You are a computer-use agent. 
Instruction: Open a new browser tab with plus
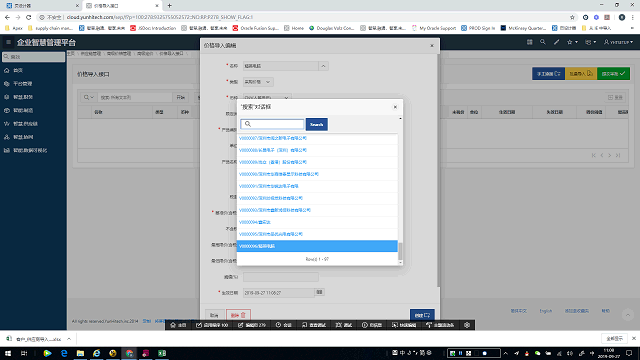[x=169, y=6]
